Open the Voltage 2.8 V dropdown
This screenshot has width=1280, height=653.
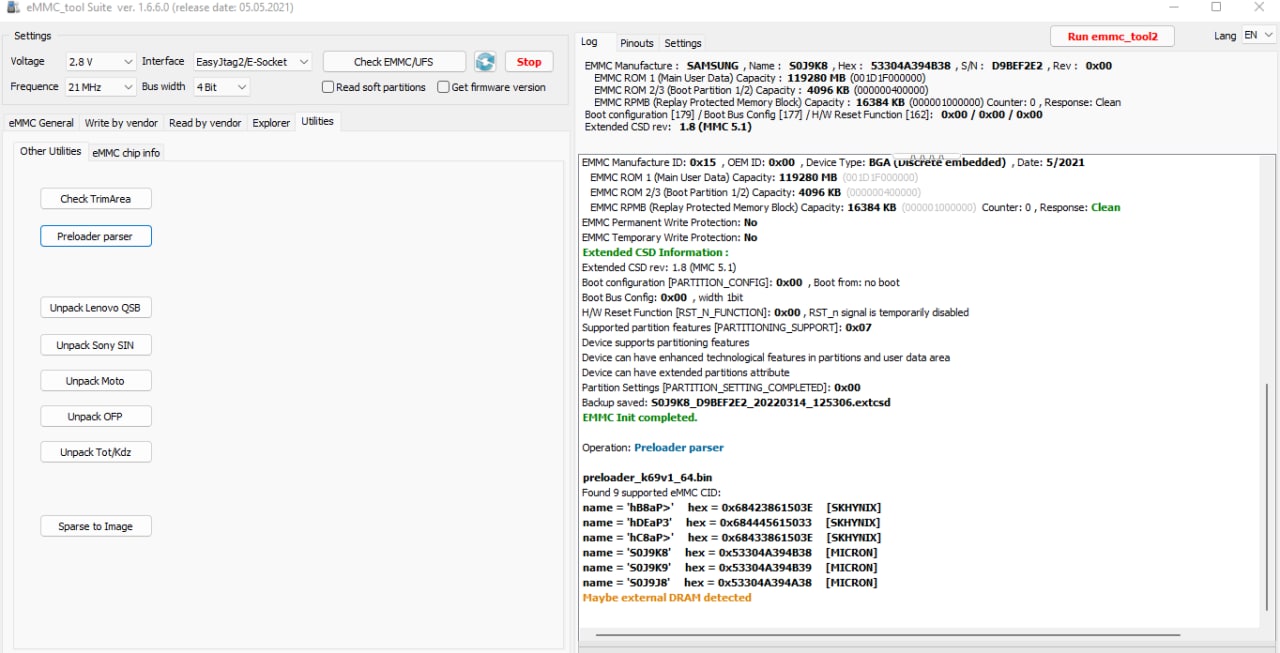point(100,62)
